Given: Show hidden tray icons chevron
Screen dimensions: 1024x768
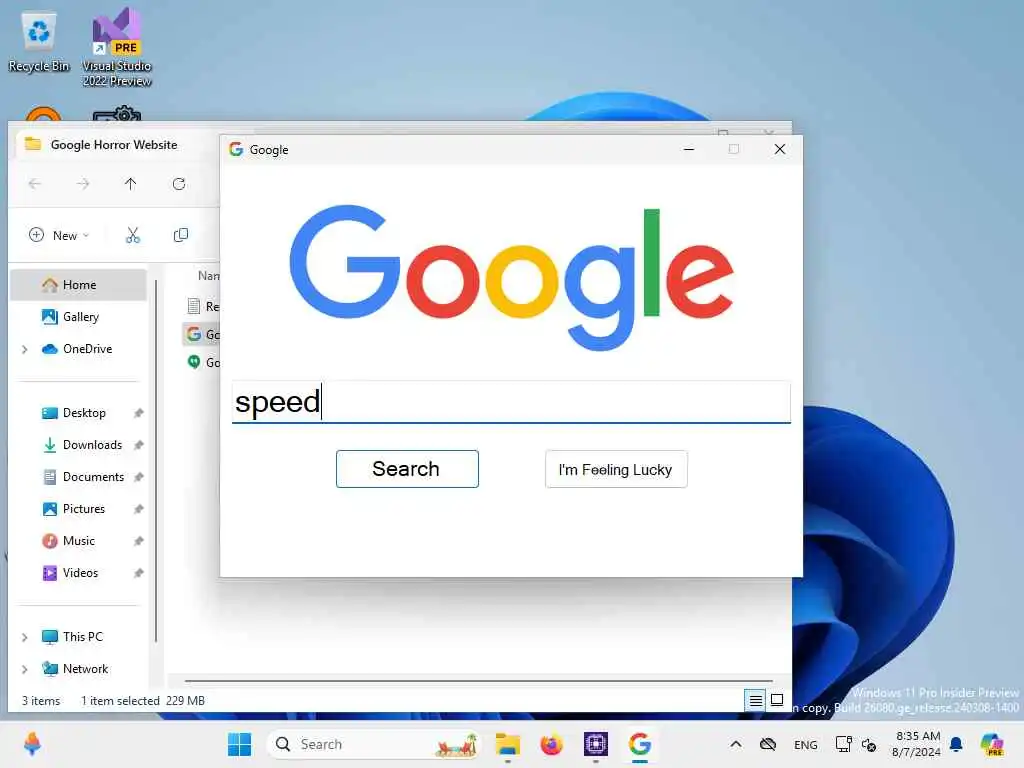Looking at the screenshot, I should pyautogui.click(x=736, y=744).
